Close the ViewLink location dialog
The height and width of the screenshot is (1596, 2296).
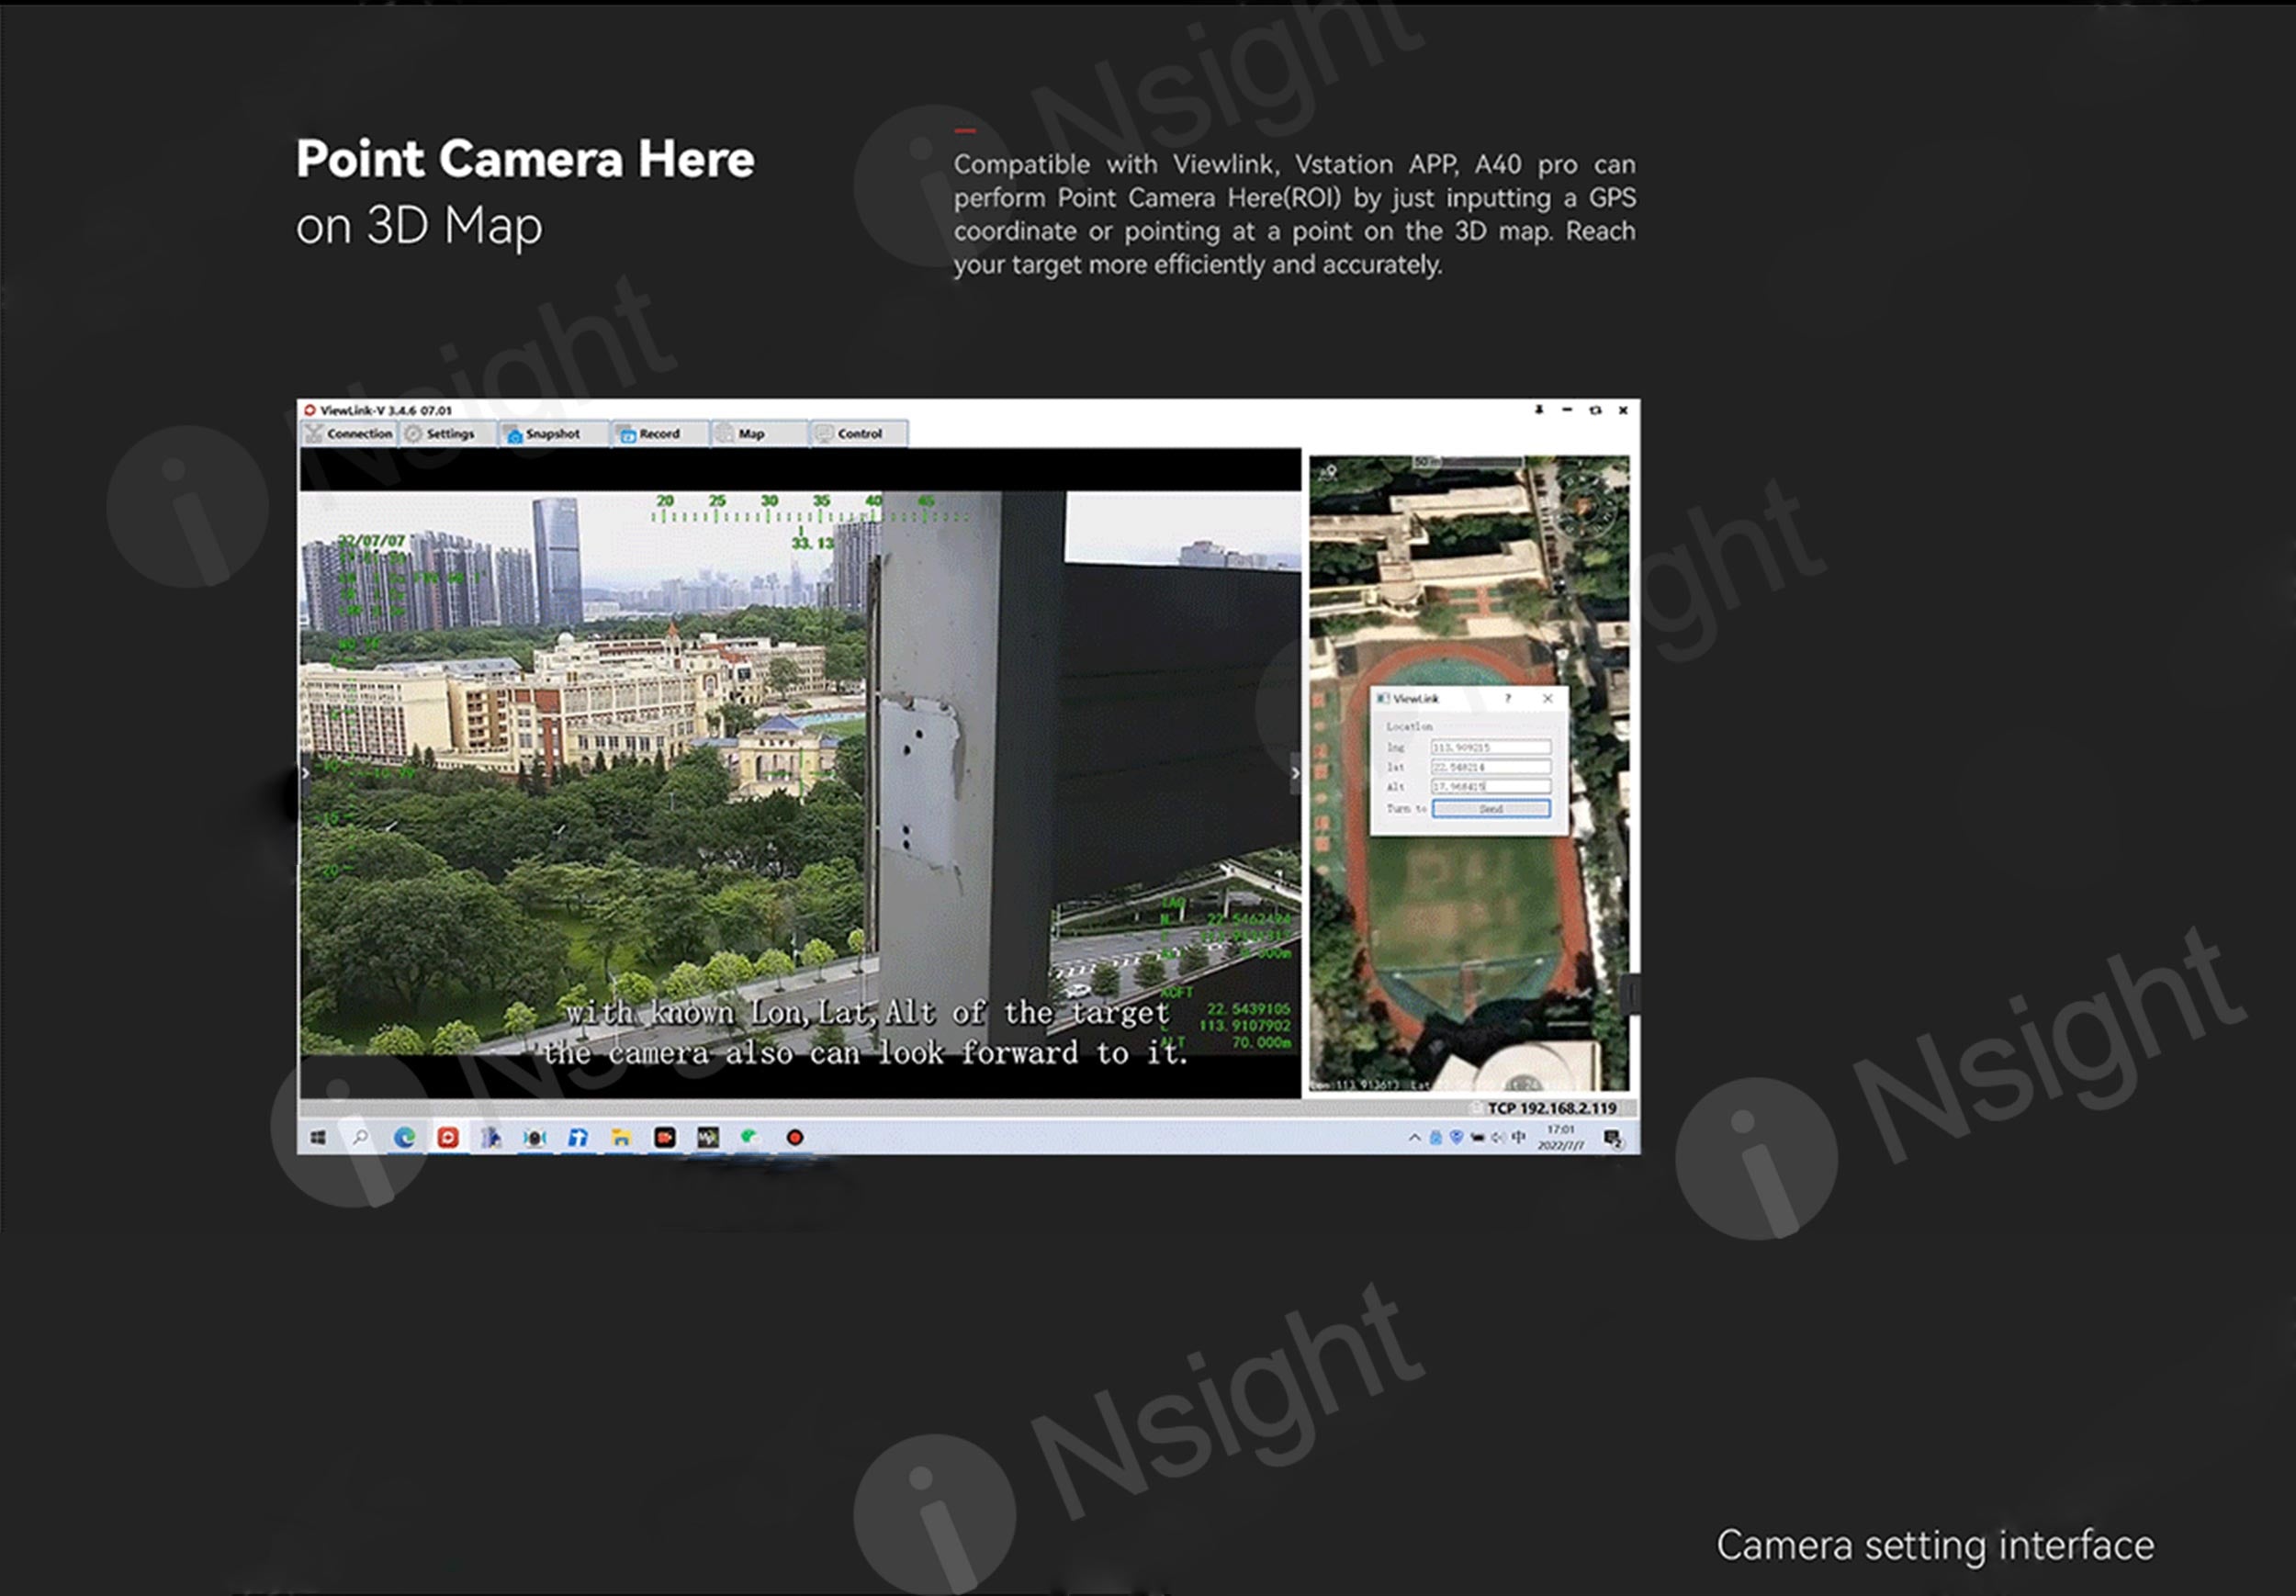[x=1548, y=698]
